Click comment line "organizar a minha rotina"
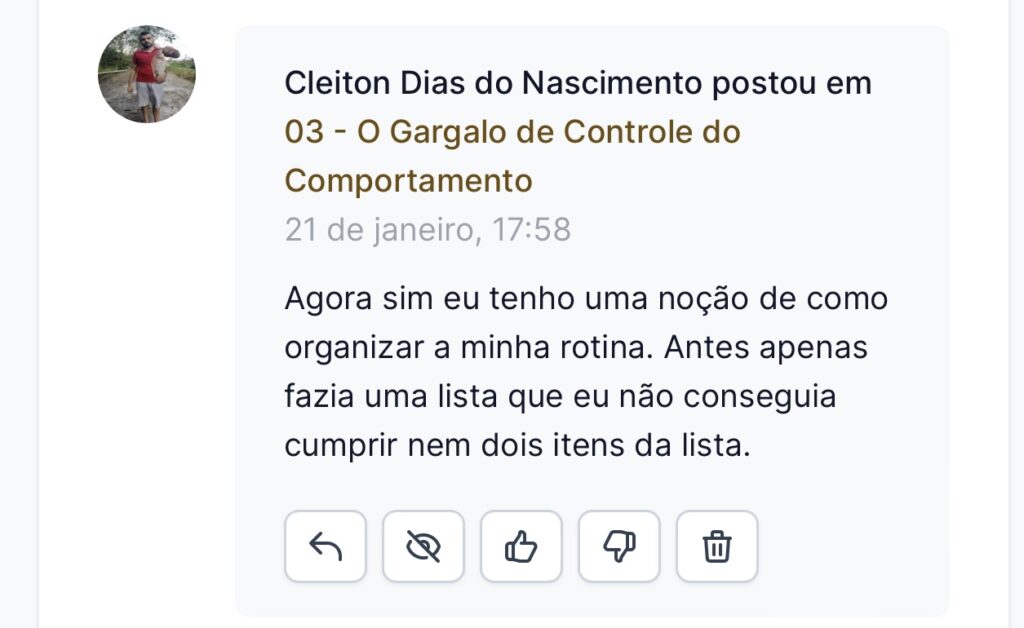Image resolution: width=1024 pixels, height=628 pixels. point(576,348)
